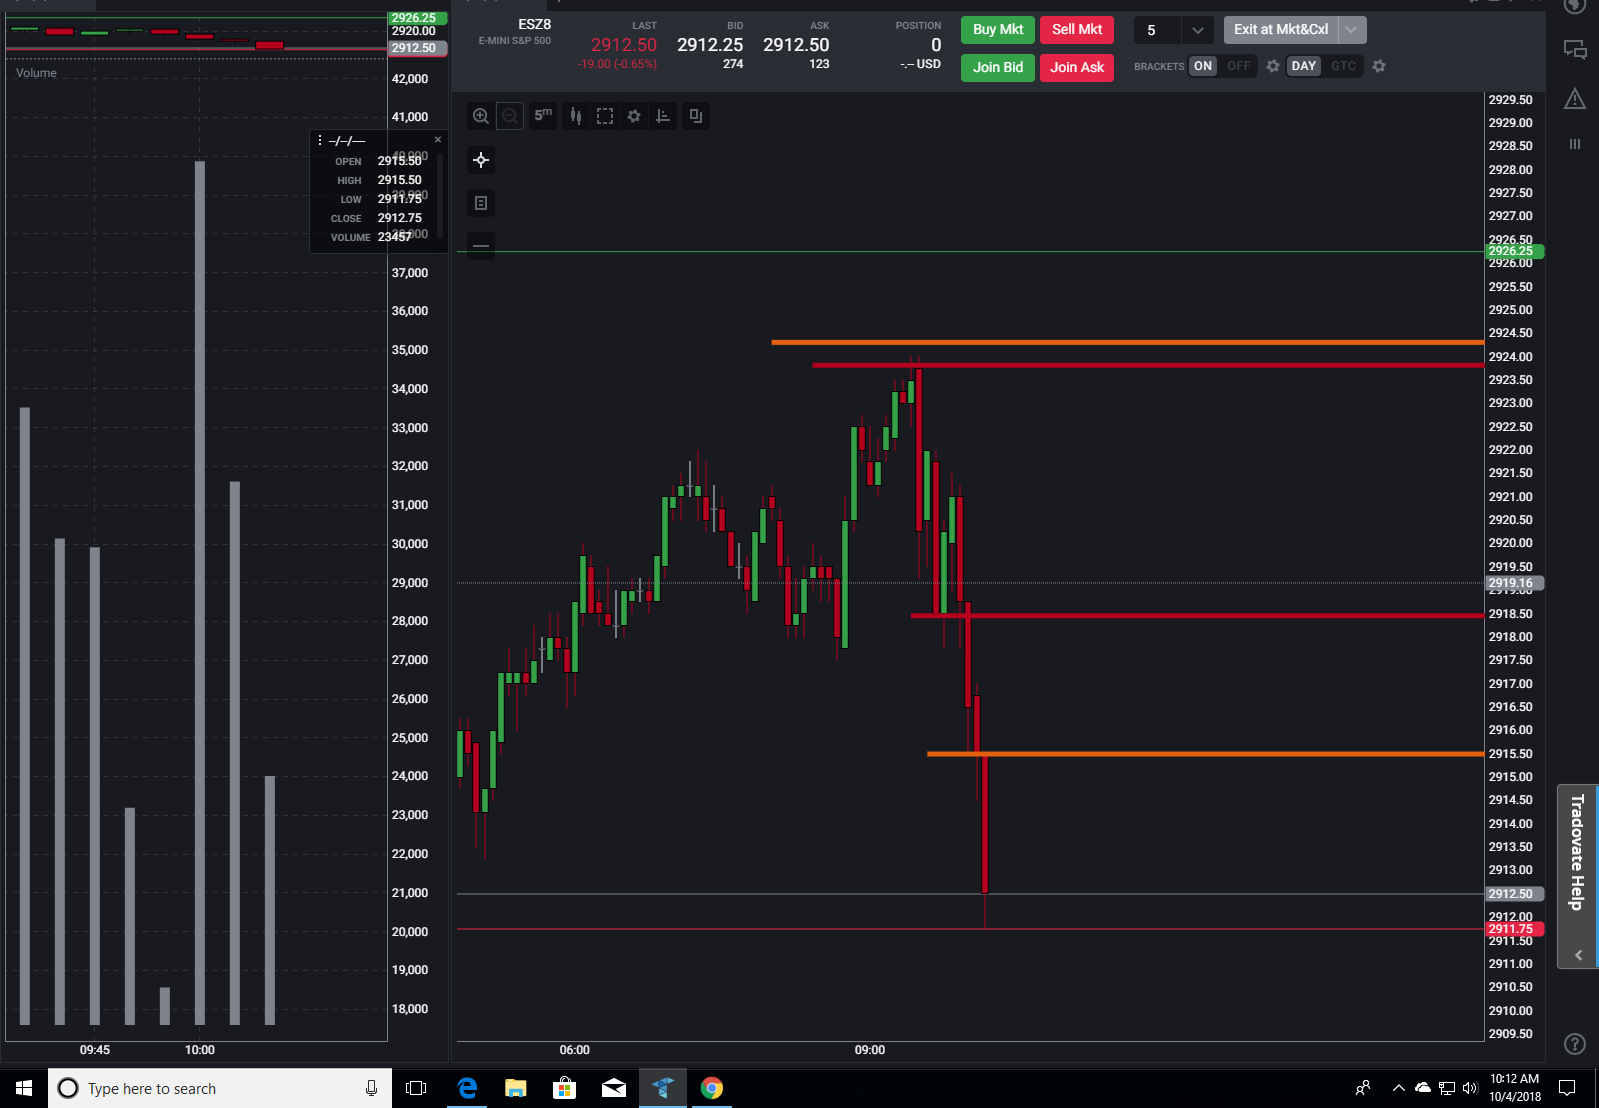Open the chart settings gear
This screenshot has height=1108, width=1599.
pyautogui.click(x=634, y=116)
